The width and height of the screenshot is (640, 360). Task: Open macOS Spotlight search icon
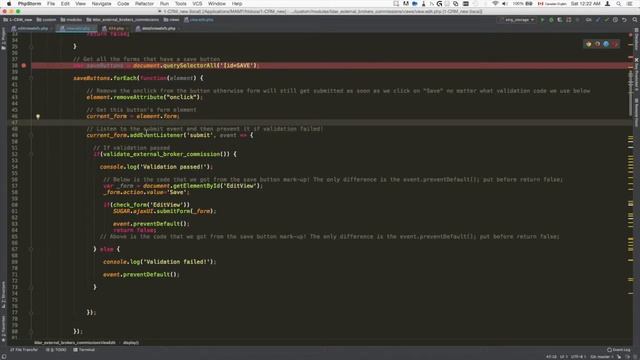[619, 4]
